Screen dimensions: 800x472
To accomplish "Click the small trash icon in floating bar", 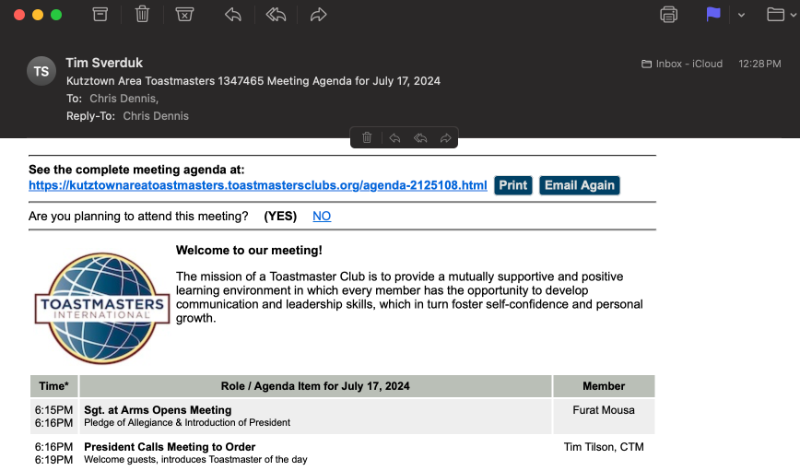I will 367,138.
